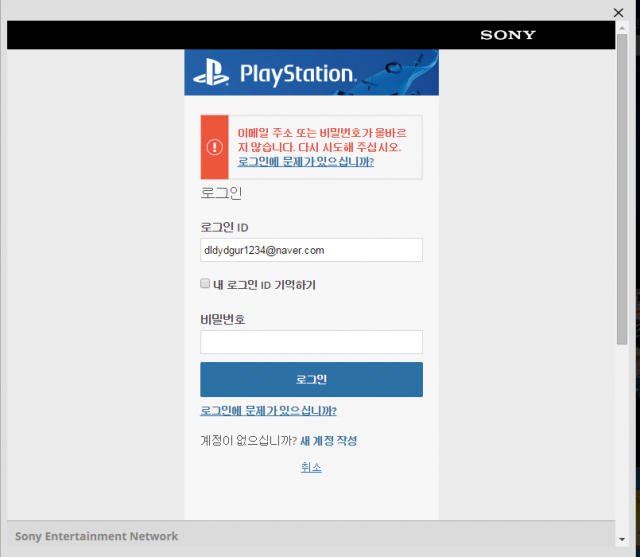Click the 로그인 heading text
The width and height of the screenshot is (640, 557).
tap(221, 193)
